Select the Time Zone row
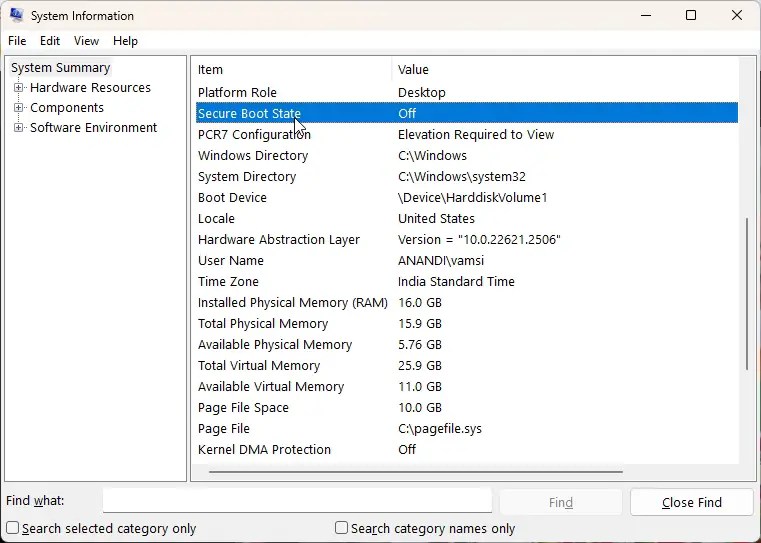This screenshot has width=761, height=543. click(467, 281)
